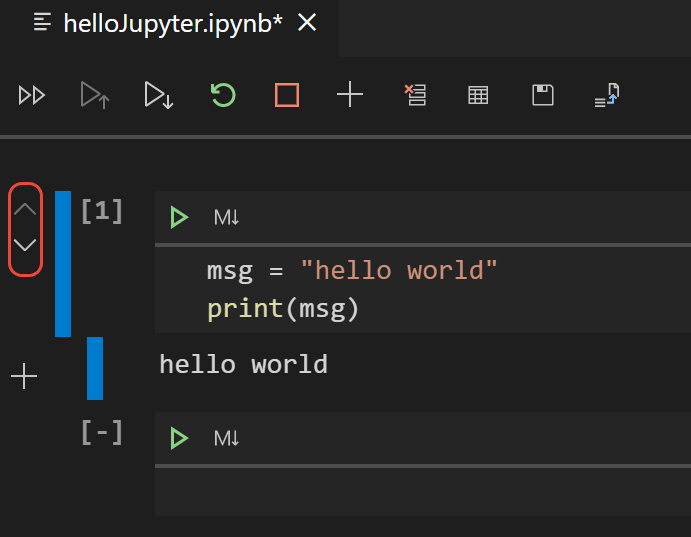
Task: Click the [1] execution count label
Action: click(102, 211)
